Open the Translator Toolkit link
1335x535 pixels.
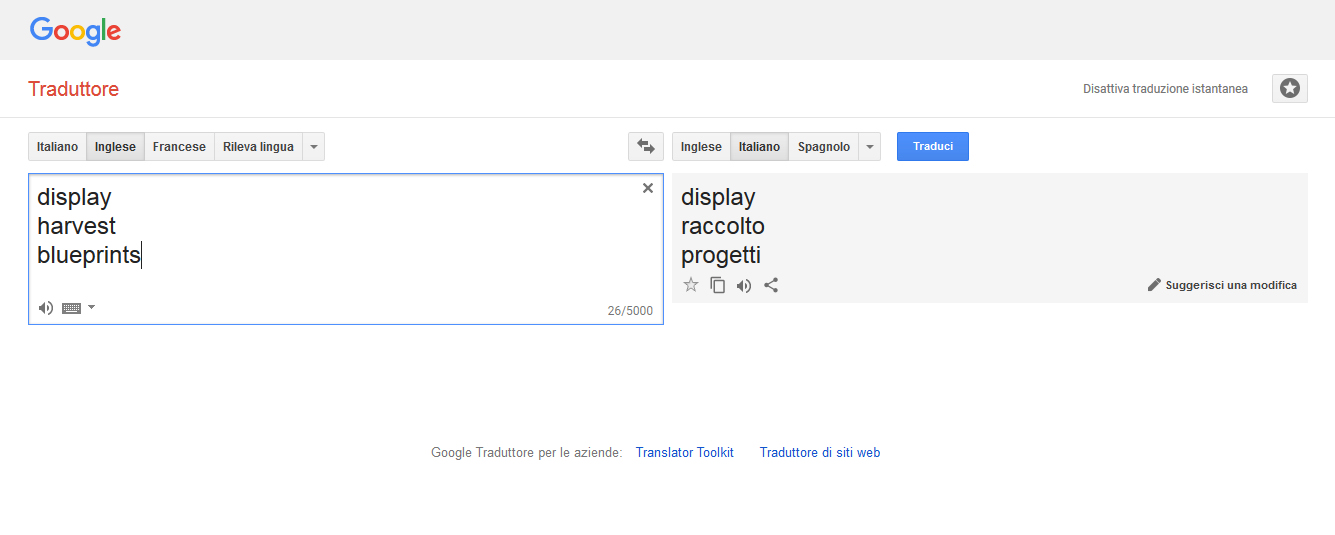(x=685, y=453)
